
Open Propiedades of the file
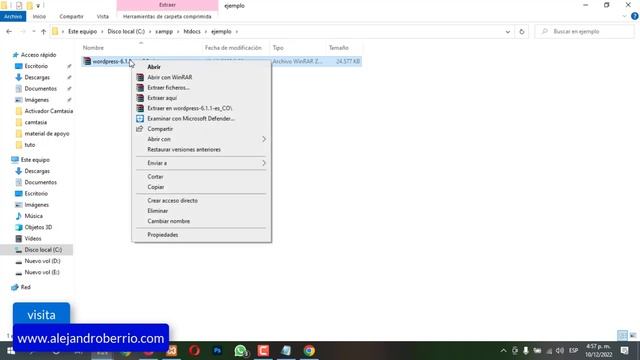pyautogui.click(x=162, y=235)
